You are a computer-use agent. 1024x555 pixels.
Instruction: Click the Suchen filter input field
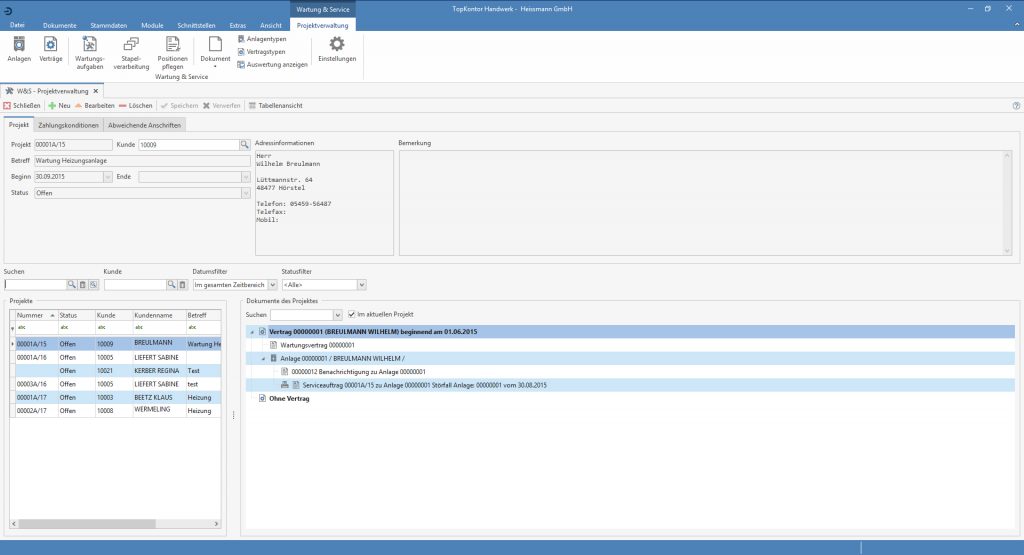[36, 285]
